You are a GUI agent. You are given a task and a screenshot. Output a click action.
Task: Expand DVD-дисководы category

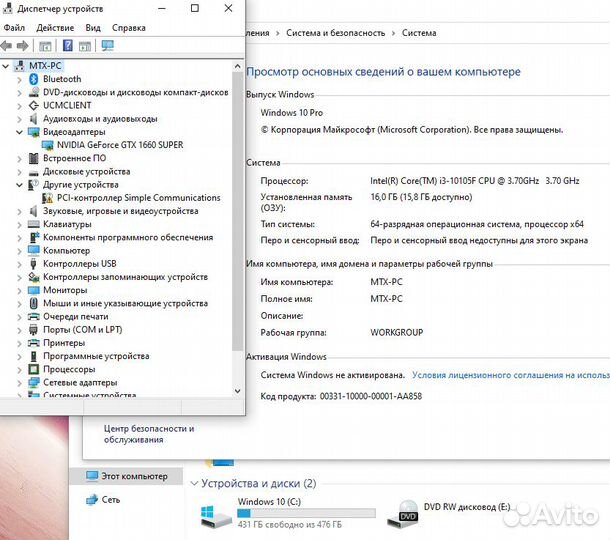point(19,93)
